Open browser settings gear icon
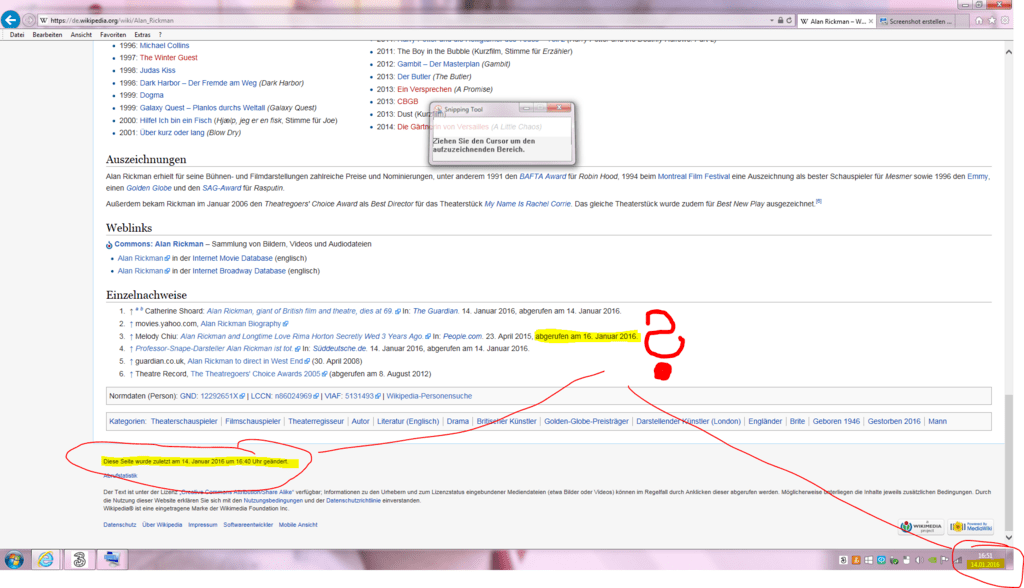The width and height of the screenshot is (1024, 588). [x=1005, y=21]
